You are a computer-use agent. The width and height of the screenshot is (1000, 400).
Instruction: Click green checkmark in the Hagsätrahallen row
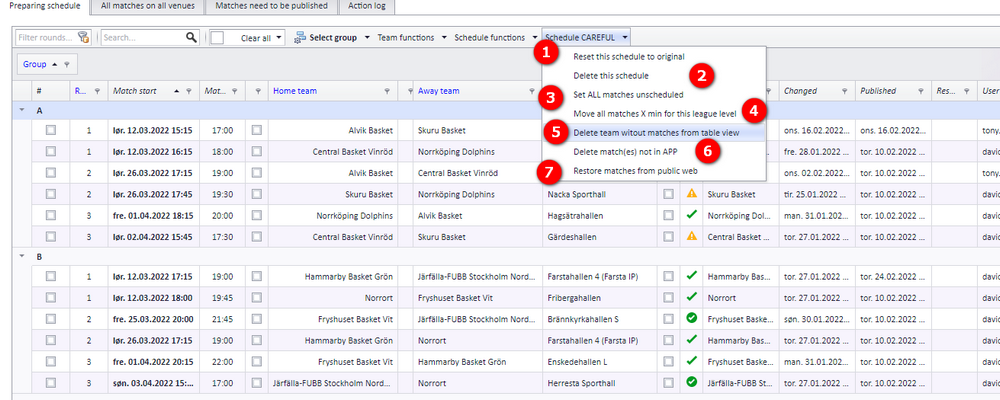pyautogui.click(x=691, y=215)
